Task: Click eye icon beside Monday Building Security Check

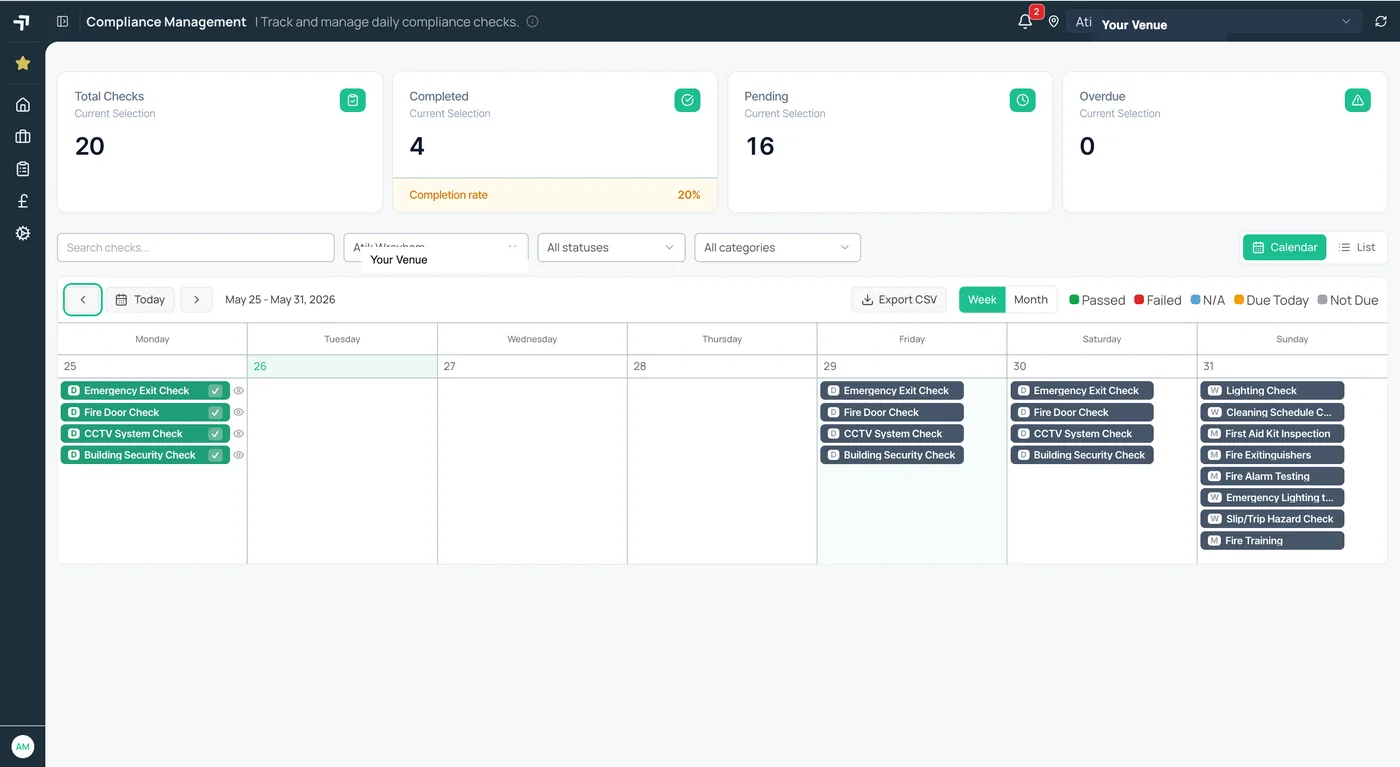Action: pos(239,455)
